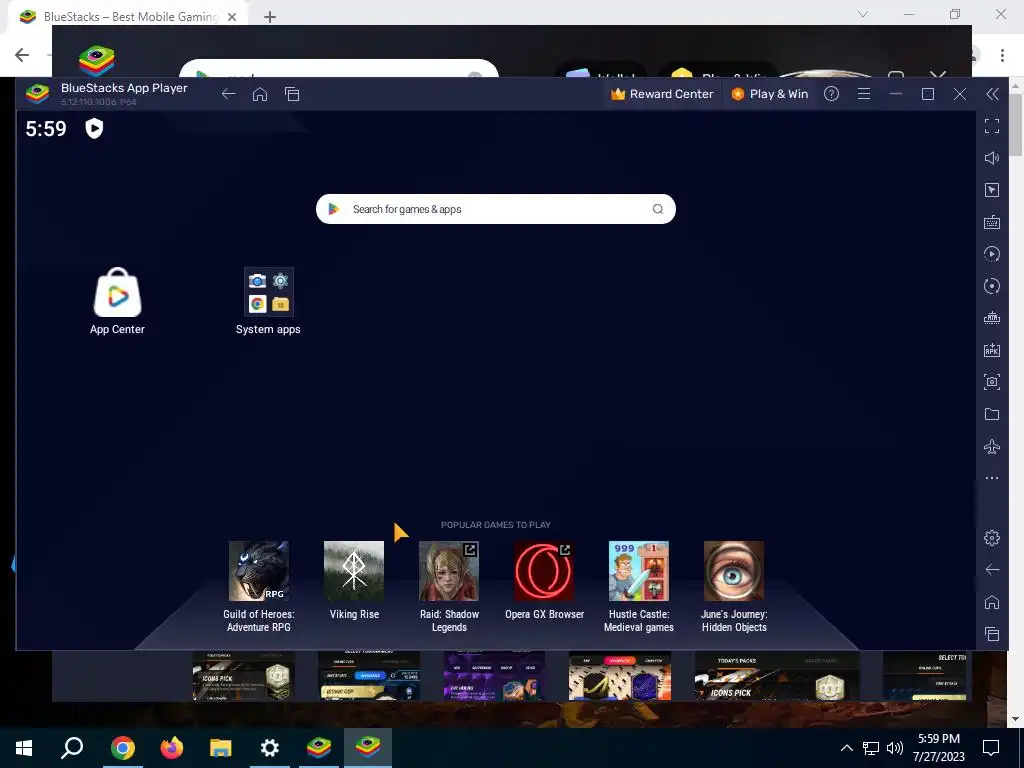Open the browser three-dot menu
This screenshot has height=768, width=1024.
coord(1002,56)
